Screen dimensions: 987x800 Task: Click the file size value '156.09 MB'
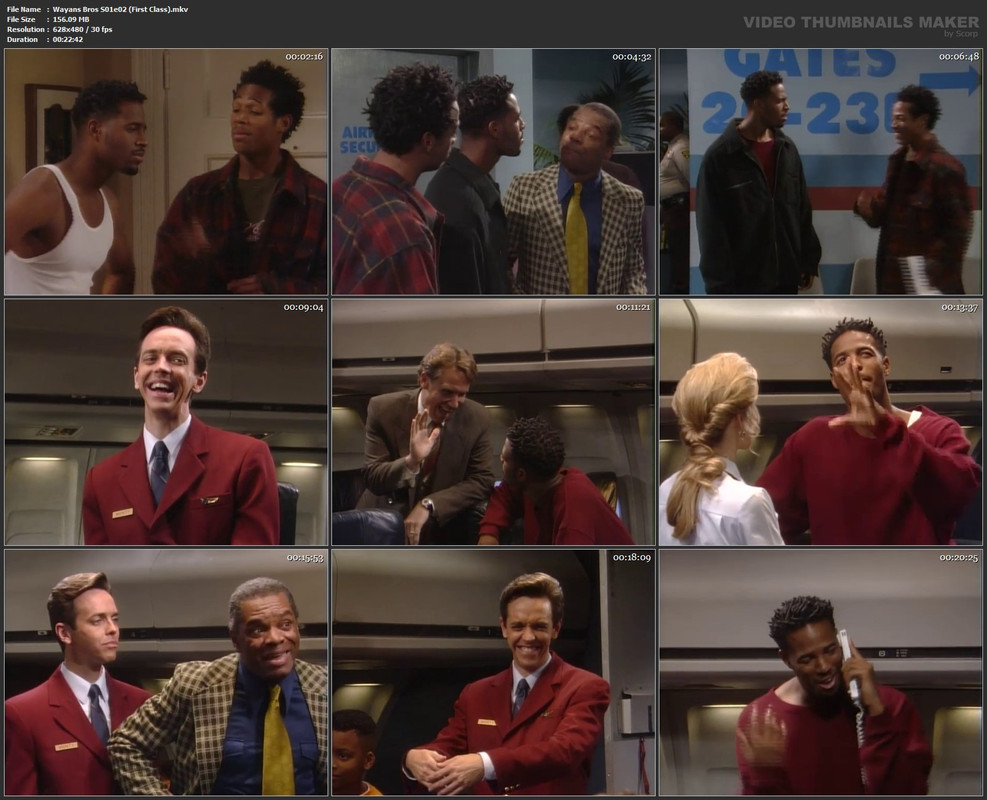click(x=71, y=20)
